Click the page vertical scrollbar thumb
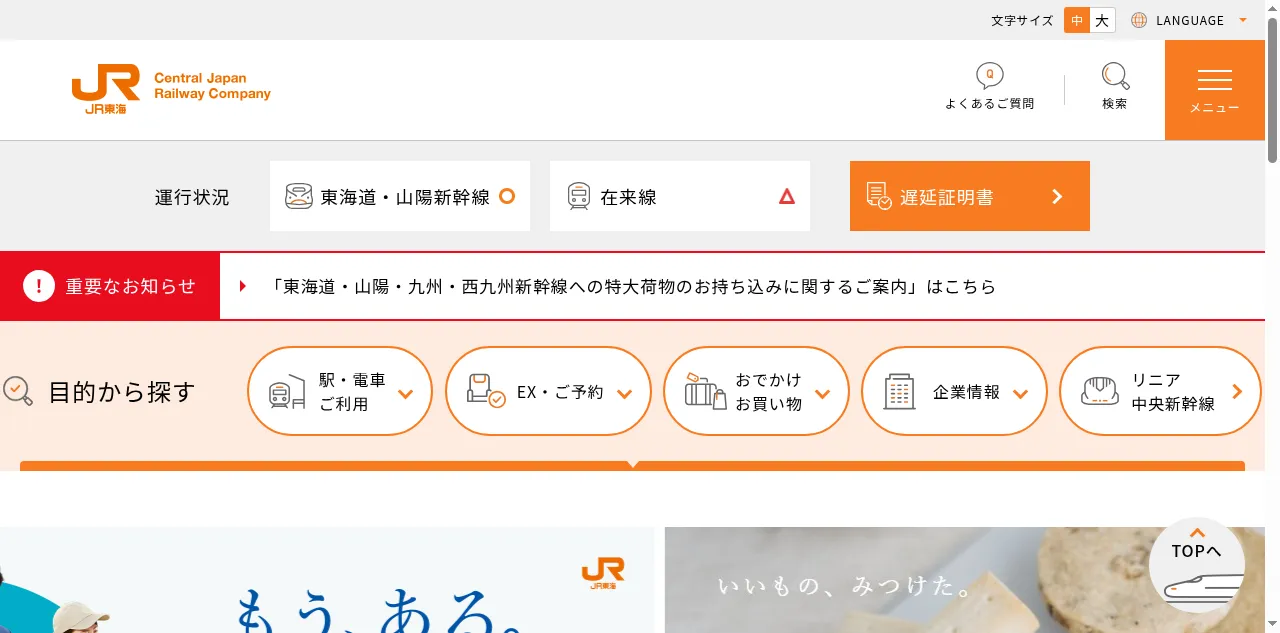1280x633 pixels. pyautogui.click(x=1272, y=90)
